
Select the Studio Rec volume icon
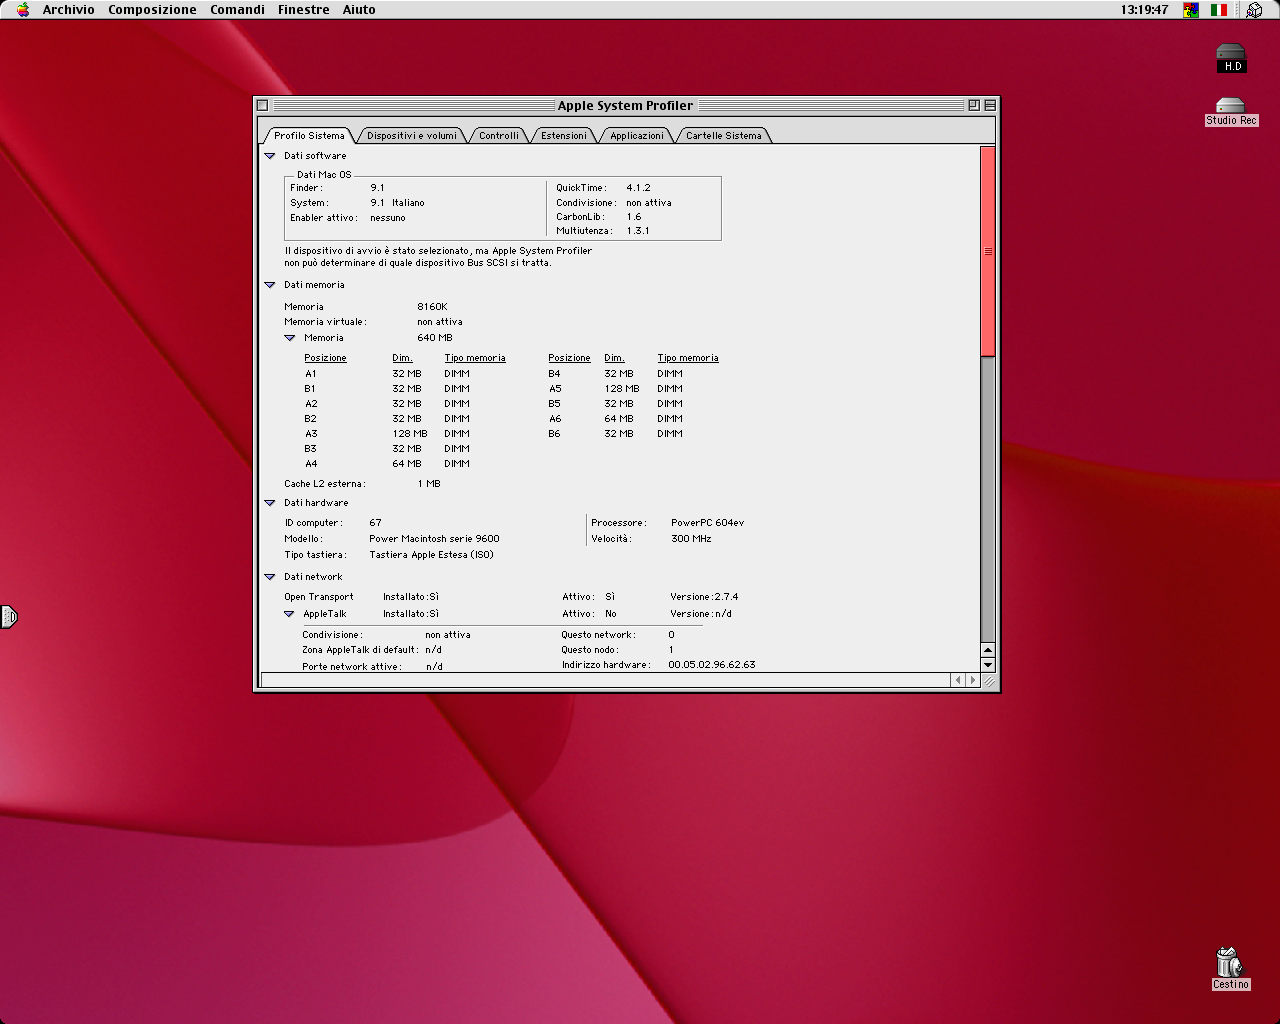pos(1231,112)
